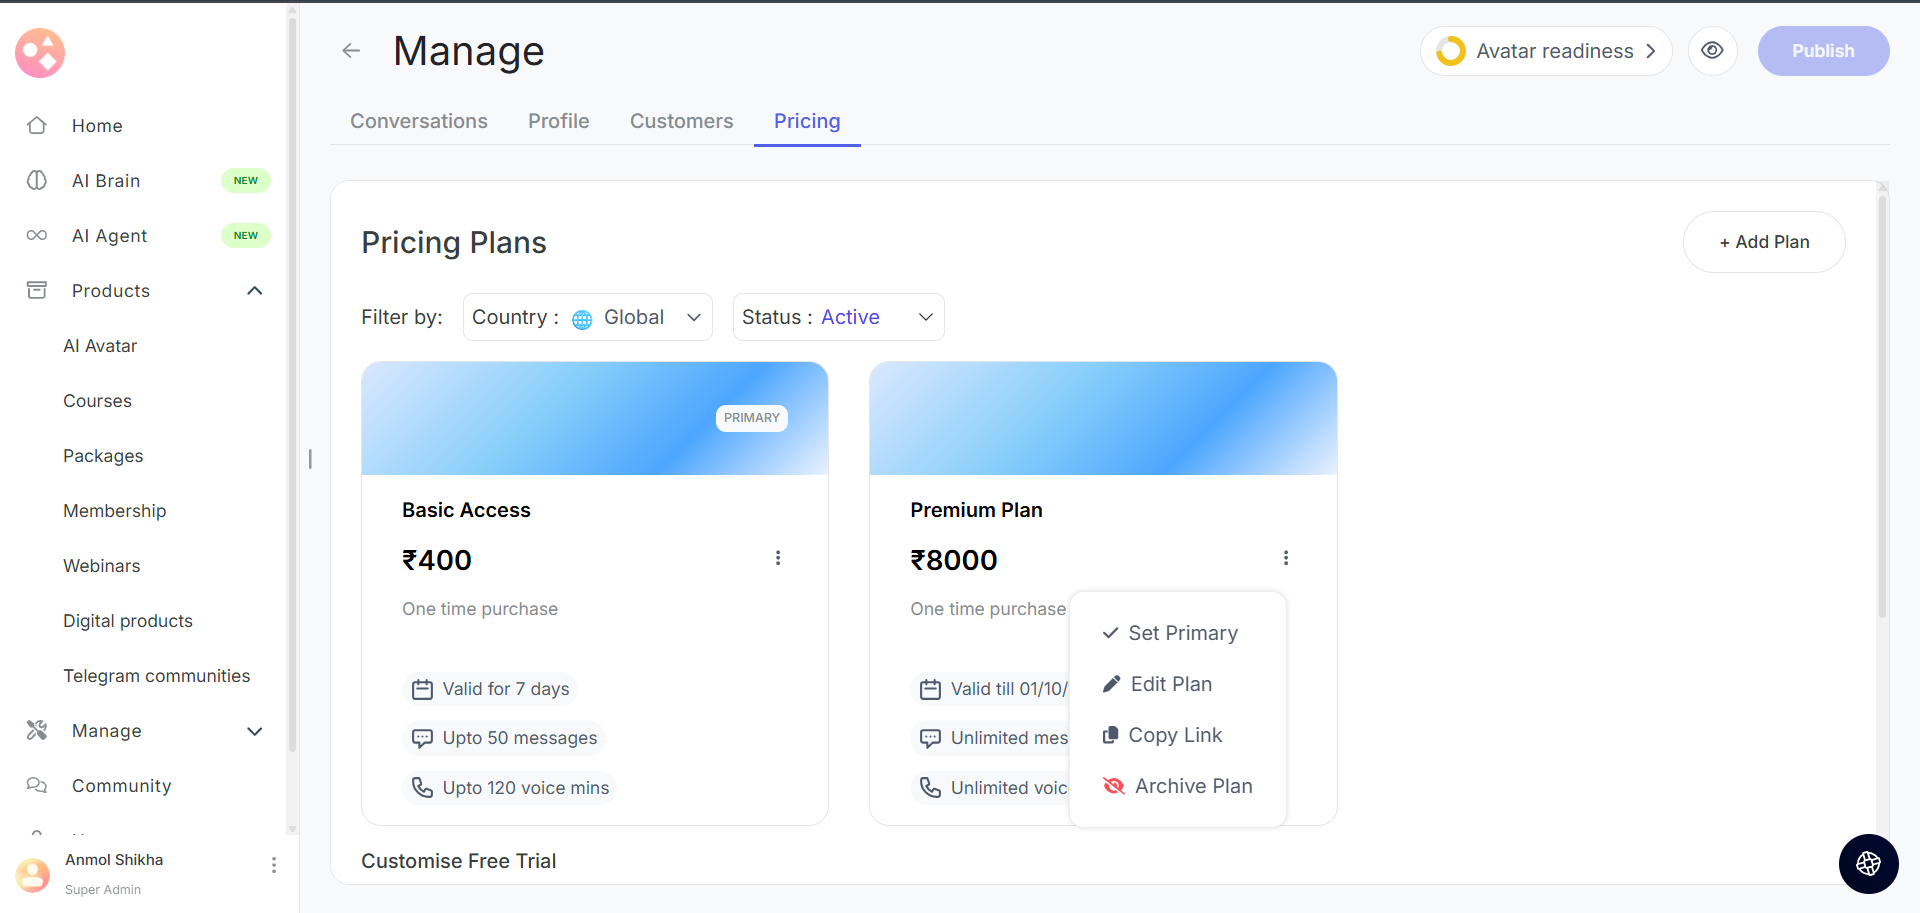
Task: Open user options next to Anmol Shikha
Action: pyautogui.click(x=274, y=865)
